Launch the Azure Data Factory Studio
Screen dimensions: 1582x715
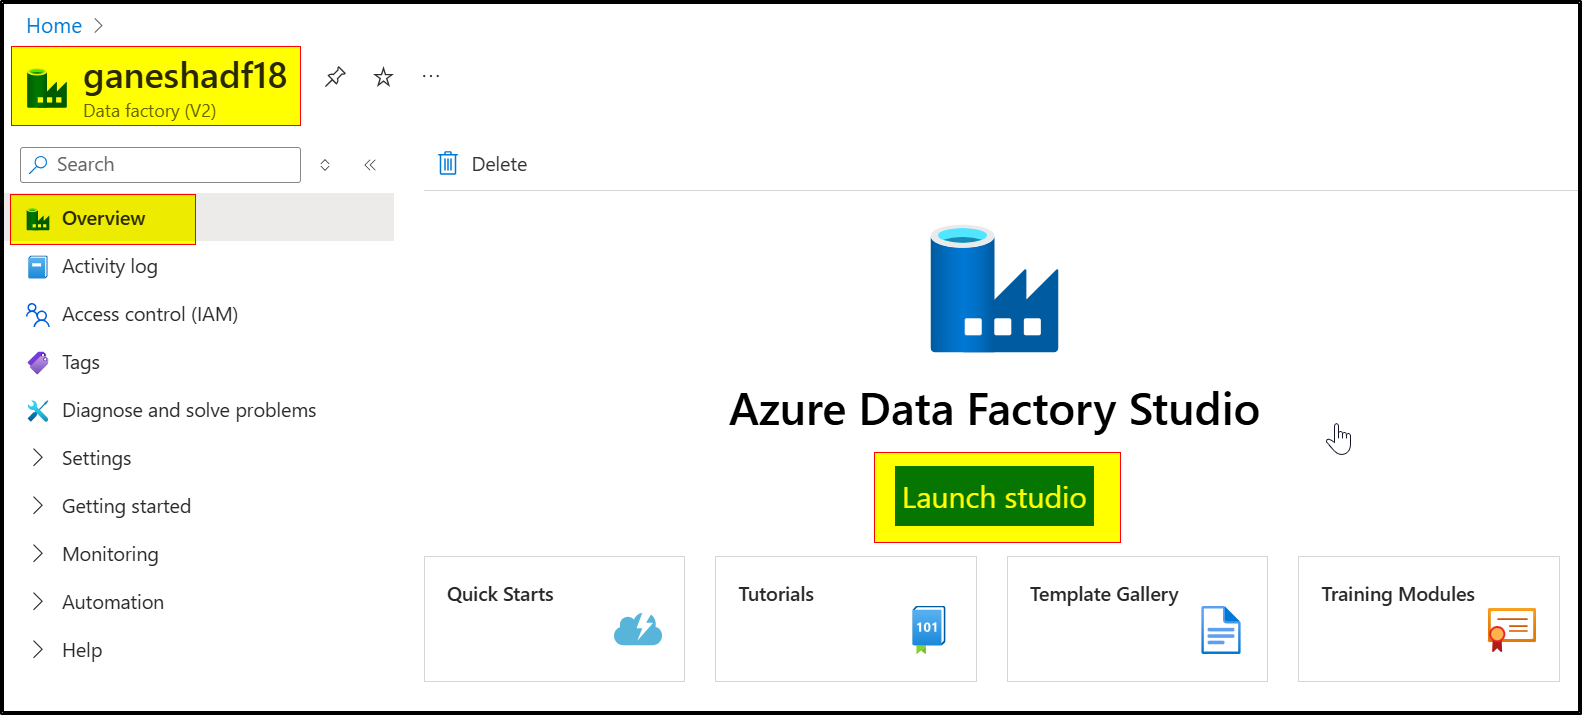click(994, 497)
